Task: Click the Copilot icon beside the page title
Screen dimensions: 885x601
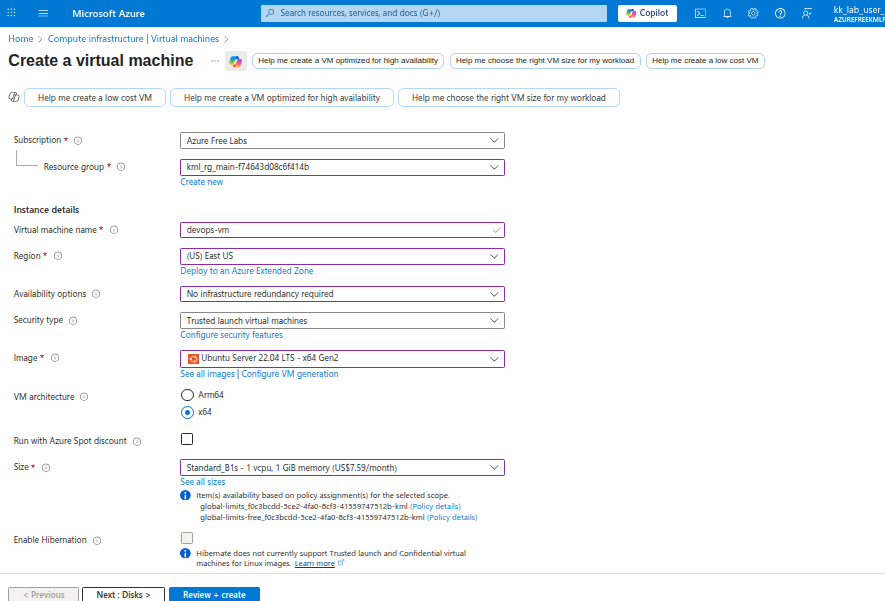Action: 235,61
